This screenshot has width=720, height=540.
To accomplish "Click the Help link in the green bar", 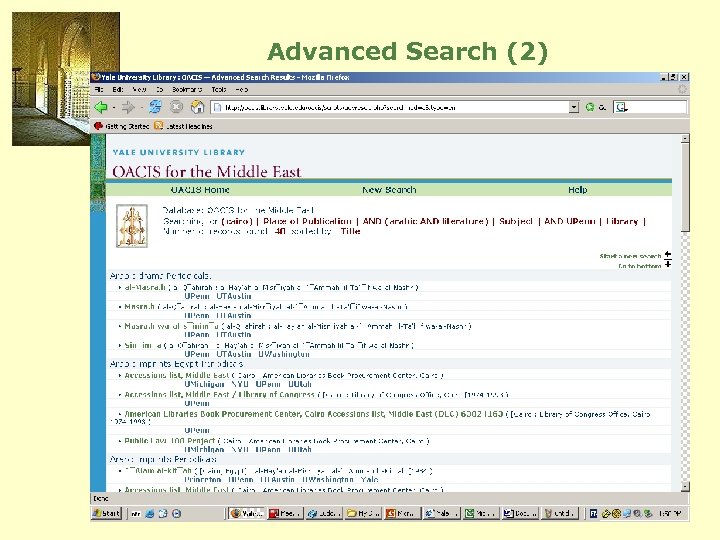I will coord(578,190).
